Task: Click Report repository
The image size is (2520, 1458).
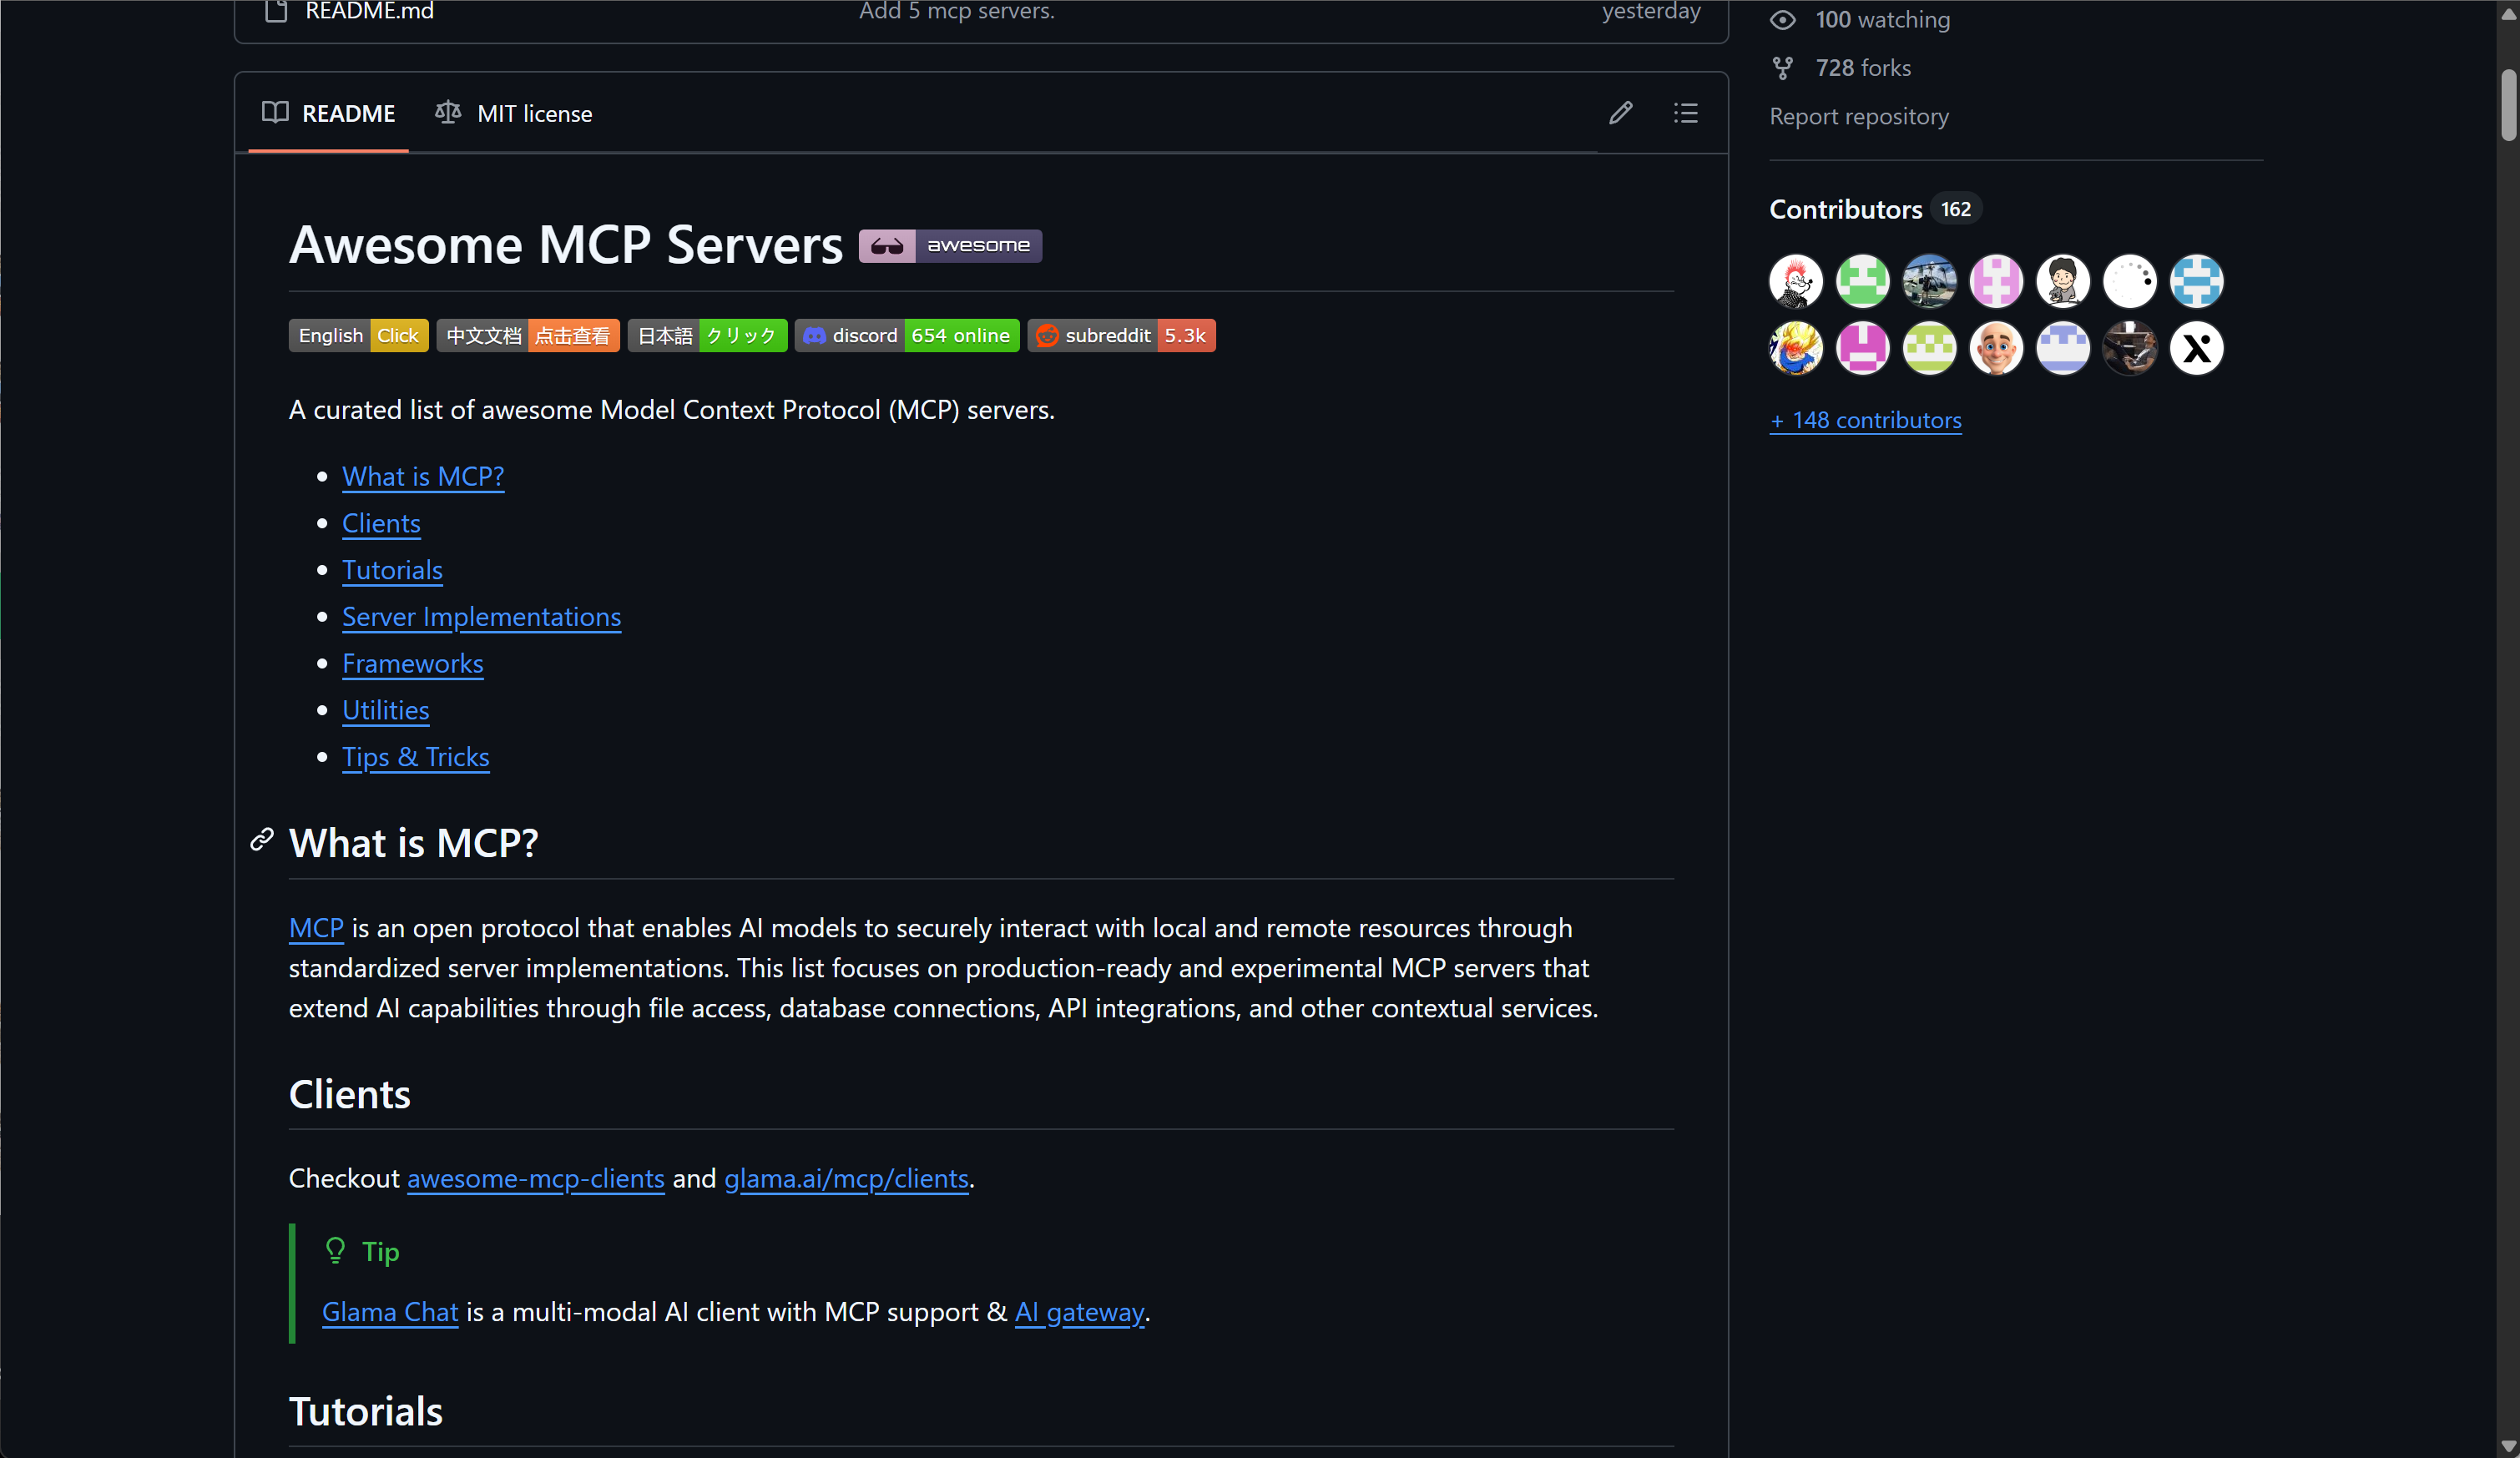Action: click(x=1858, y=116)
